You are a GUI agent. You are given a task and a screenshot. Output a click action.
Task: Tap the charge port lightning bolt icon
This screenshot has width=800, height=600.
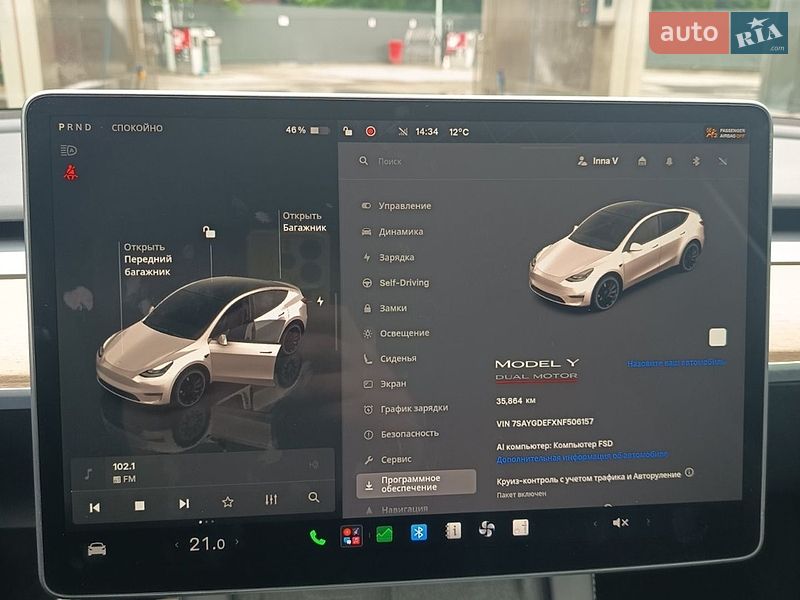pyautogui.click(x=320, y=302)
